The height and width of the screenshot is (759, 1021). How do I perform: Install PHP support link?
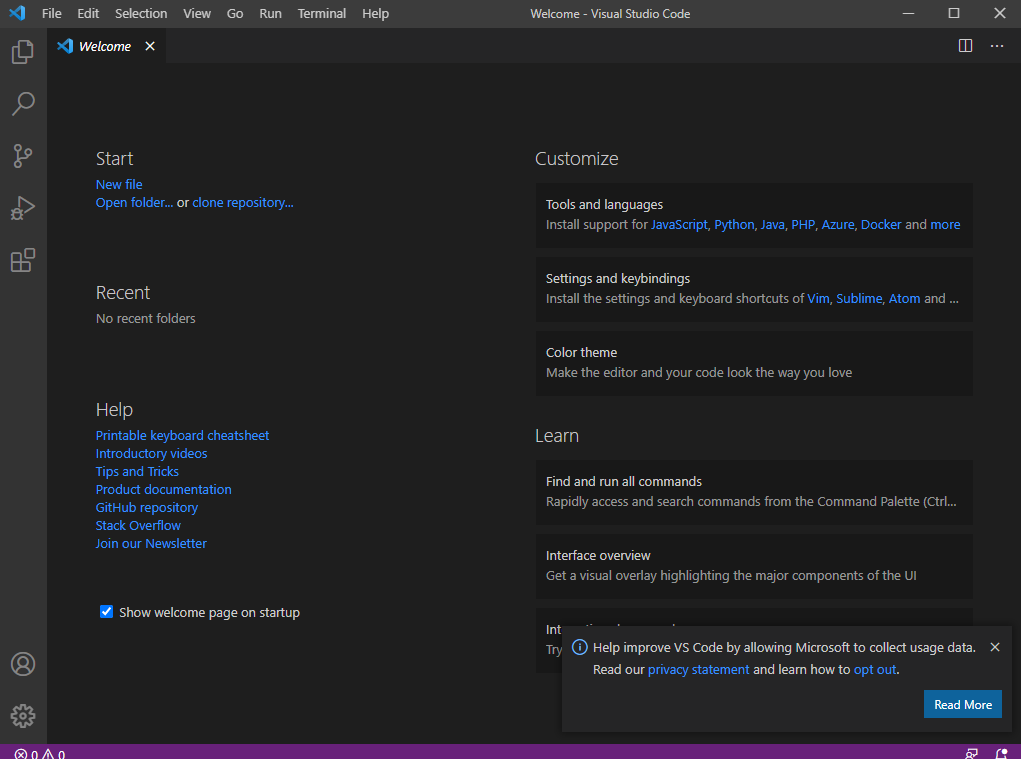tap(803, 225)
